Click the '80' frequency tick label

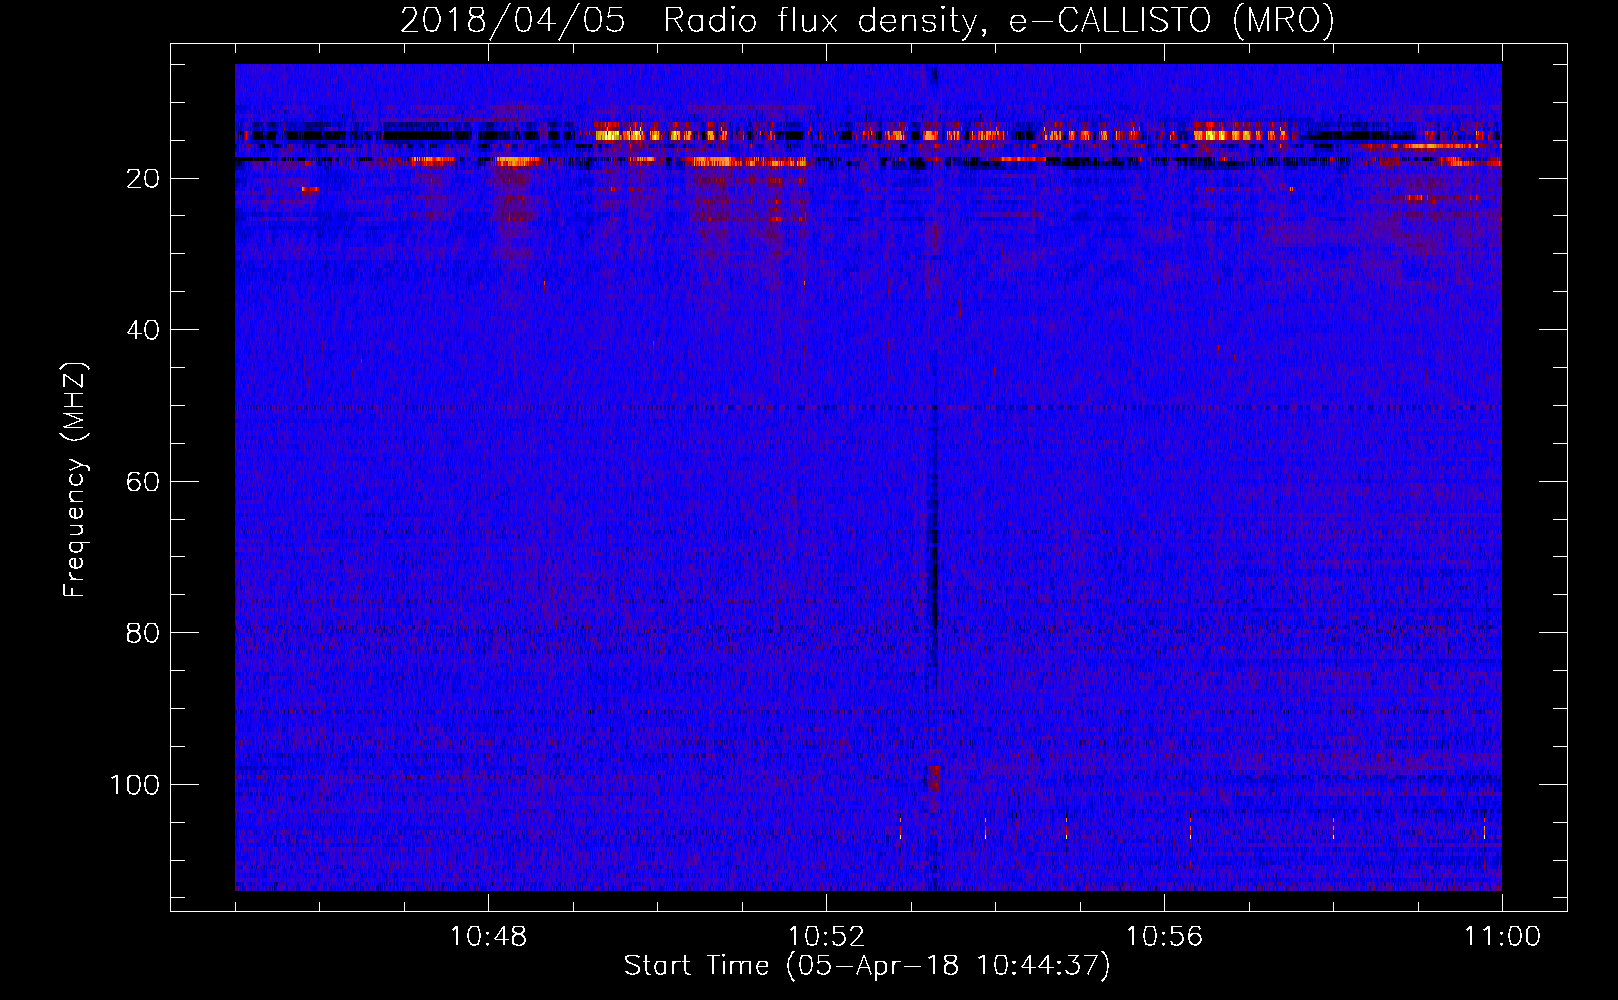coord(143,633)
